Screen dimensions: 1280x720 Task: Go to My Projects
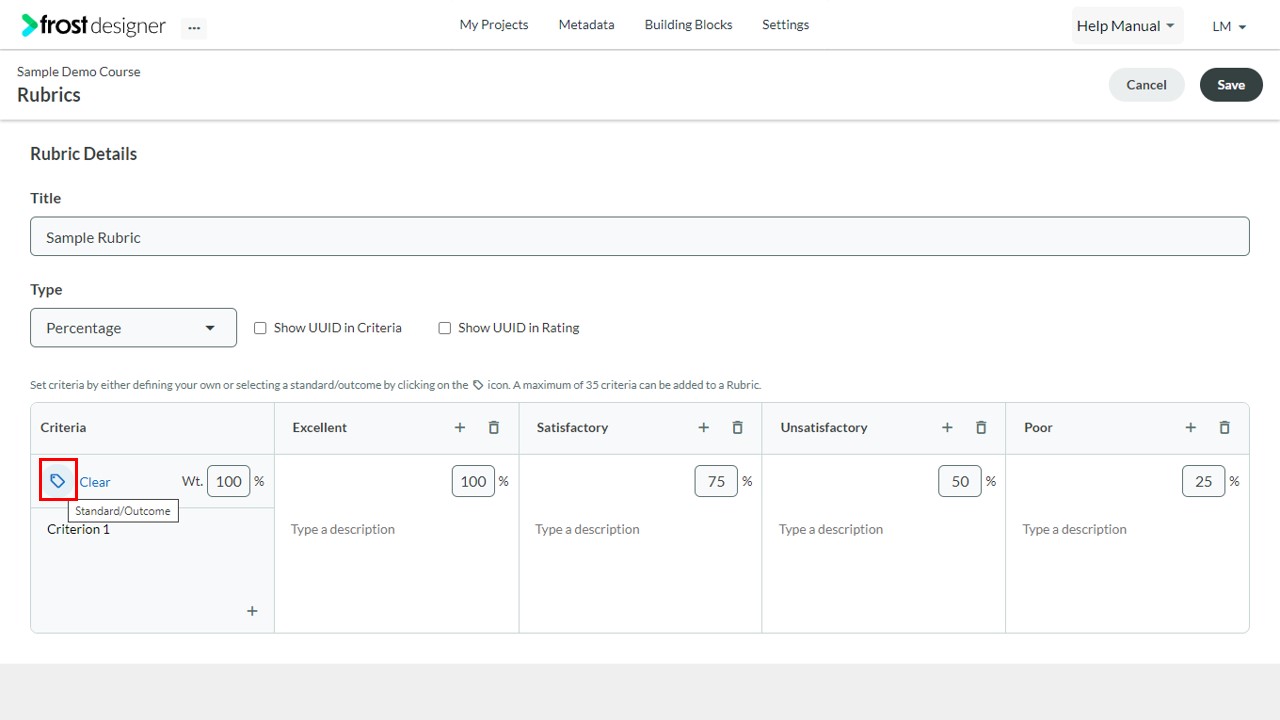[x=494, y=25]
